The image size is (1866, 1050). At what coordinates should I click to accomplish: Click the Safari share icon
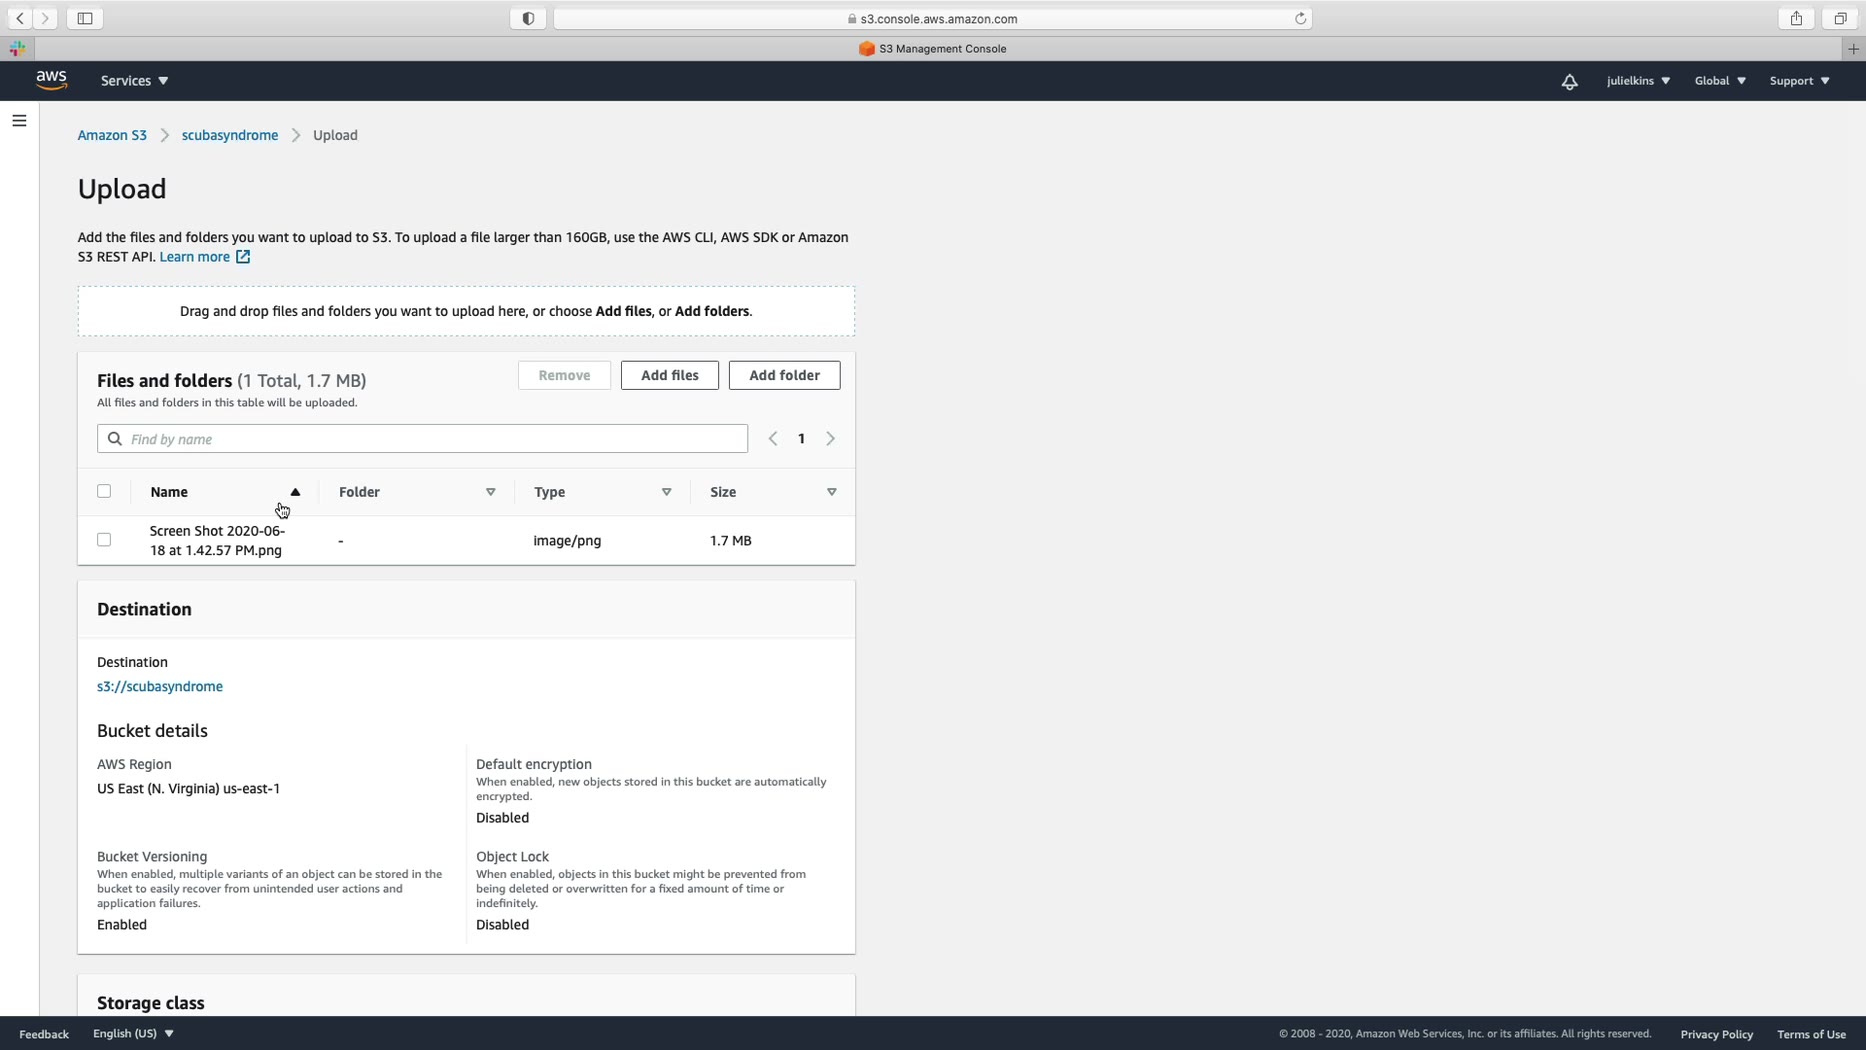point(1796,18)
